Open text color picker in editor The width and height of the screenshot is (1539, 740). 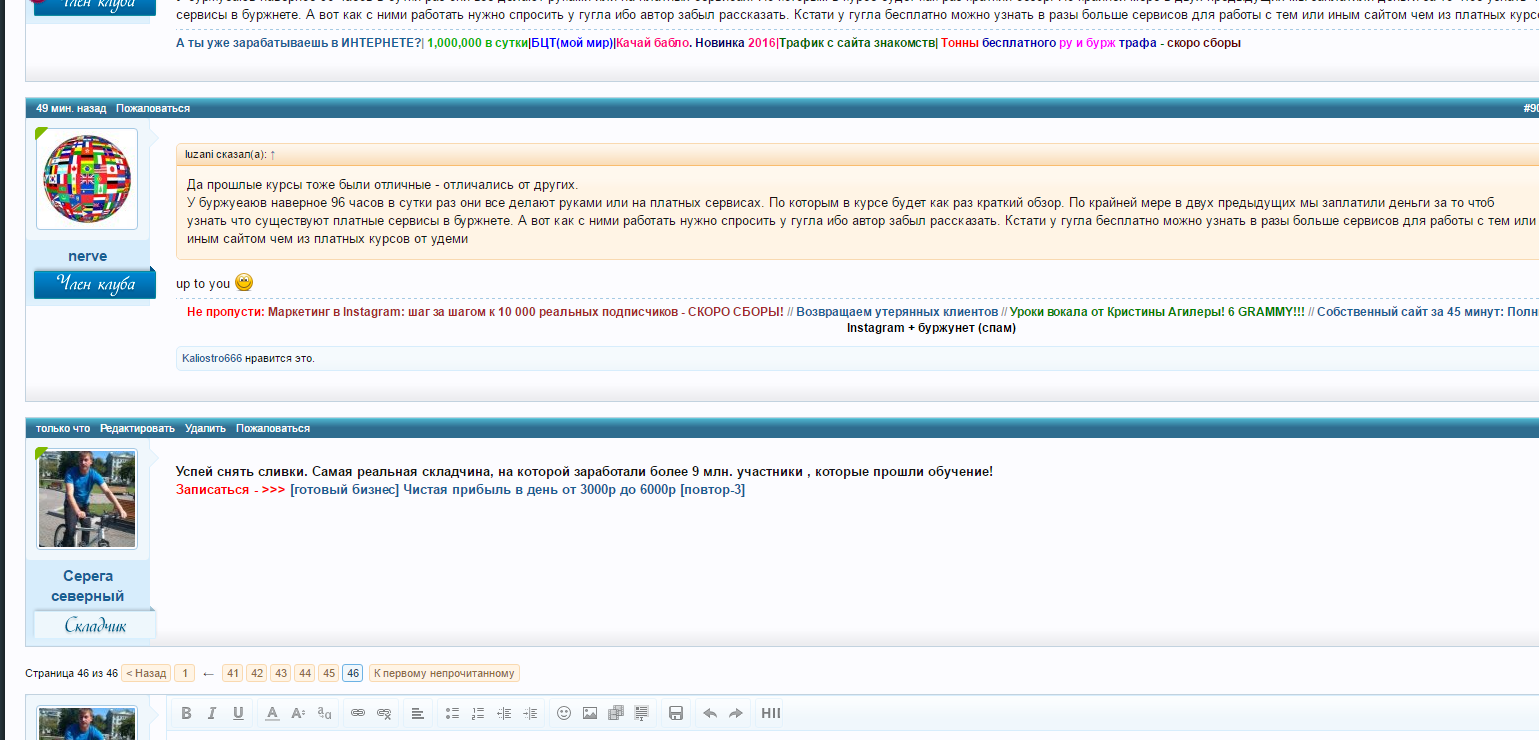272,713
